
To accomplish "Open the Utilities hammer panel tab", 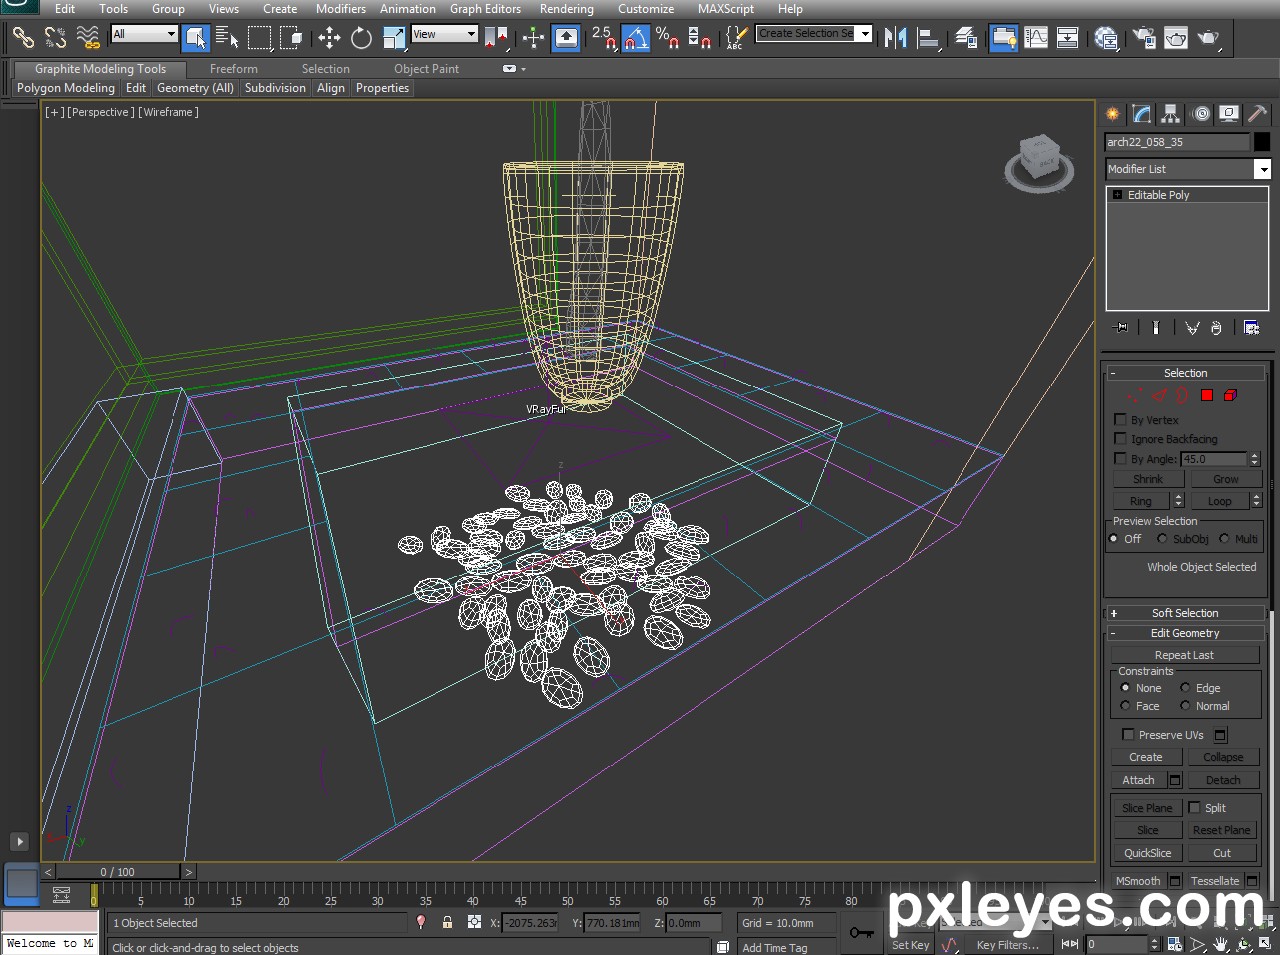I will click(x=1258, y=114).
